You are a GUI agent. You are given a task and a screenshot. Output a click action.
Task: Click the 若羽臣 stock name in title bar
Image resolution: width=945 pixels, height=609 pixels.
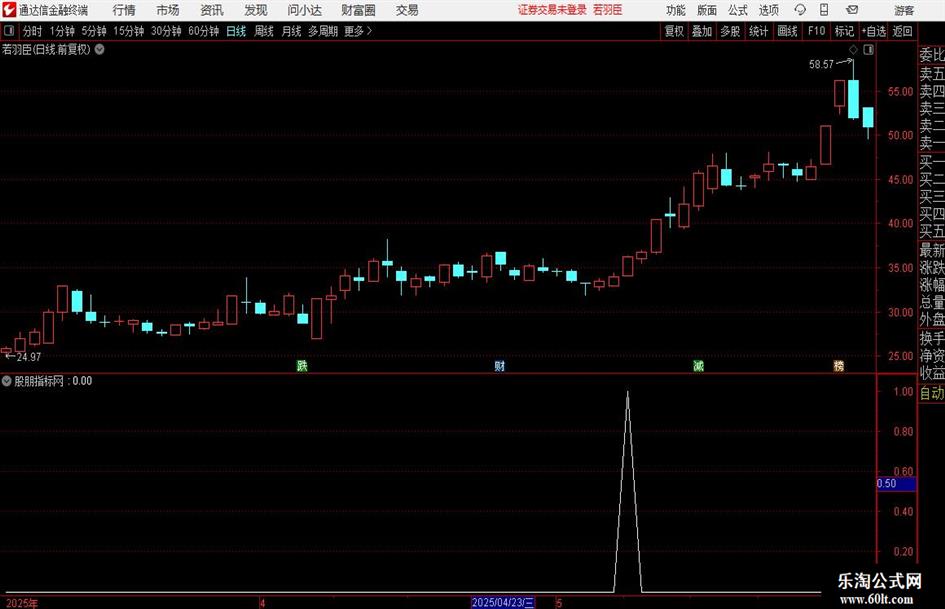pos(608,10)
